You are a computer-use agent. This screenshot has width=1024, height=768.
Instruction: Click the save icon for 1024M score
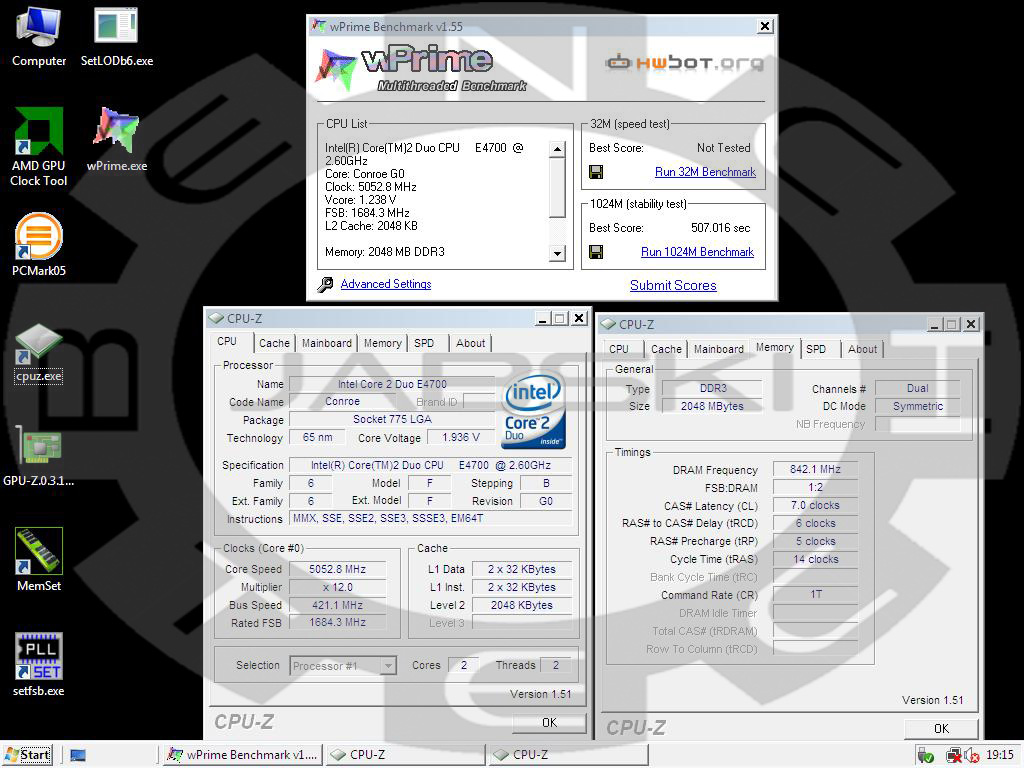pyautogui.click(x=596, y=251)
